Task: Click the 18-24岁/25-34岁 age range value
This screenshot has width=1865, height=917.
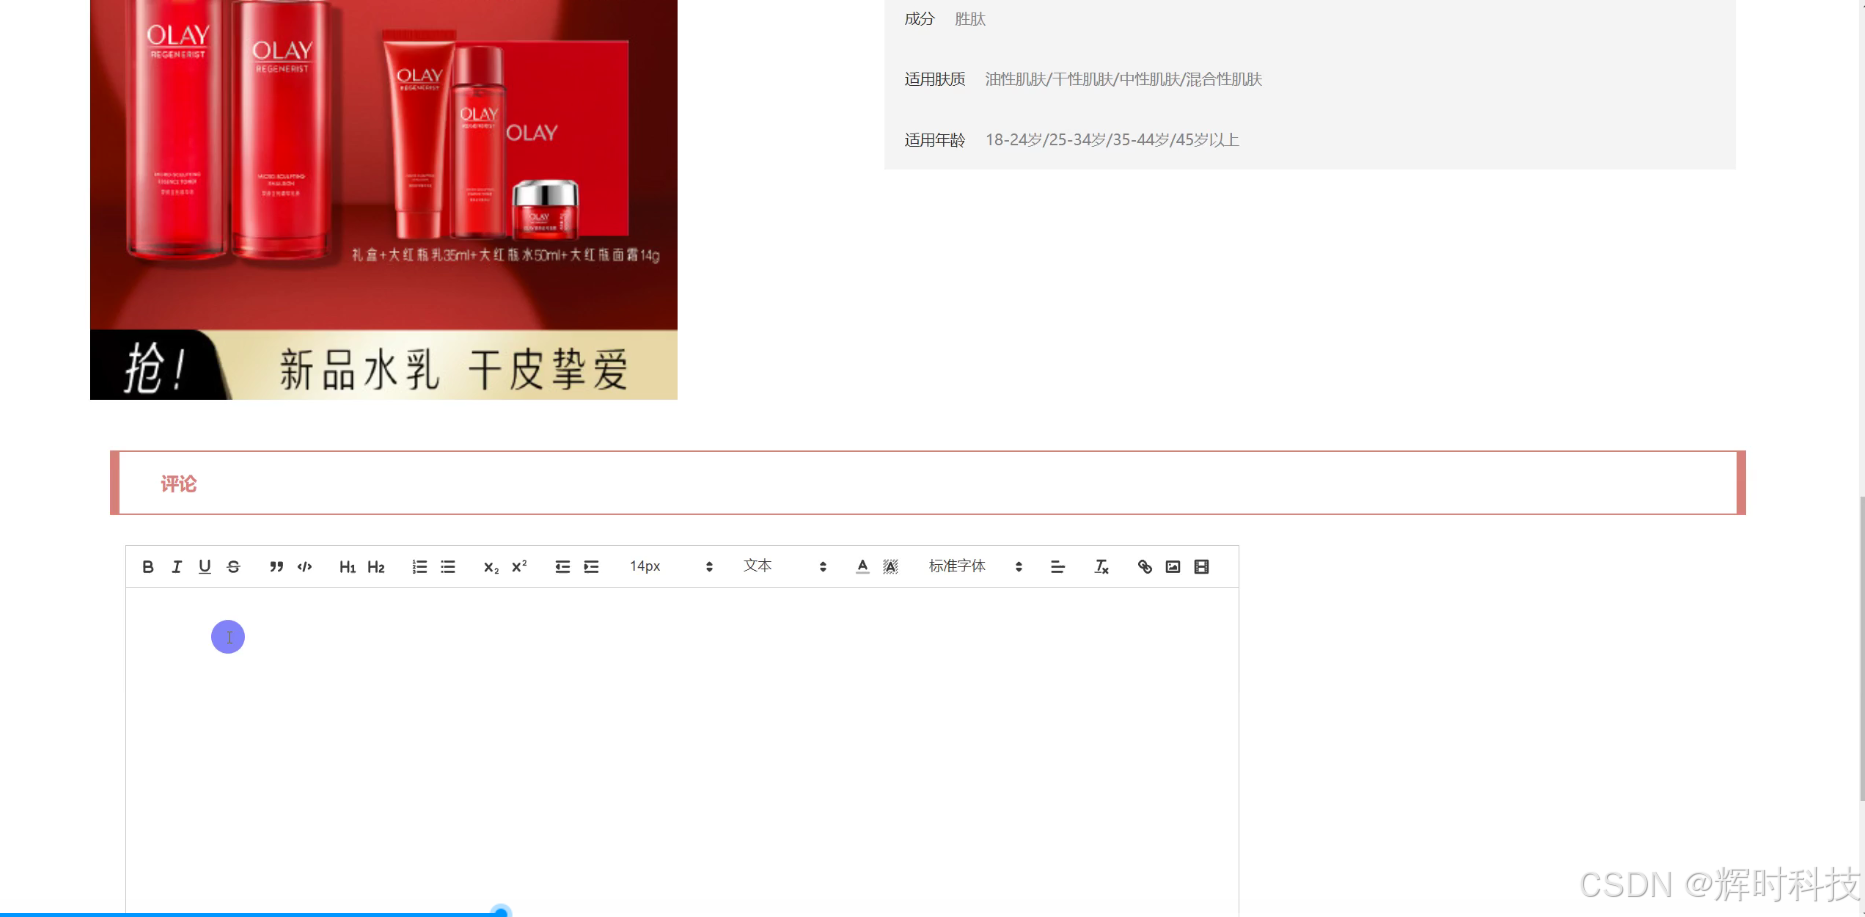Action: 1112,140
